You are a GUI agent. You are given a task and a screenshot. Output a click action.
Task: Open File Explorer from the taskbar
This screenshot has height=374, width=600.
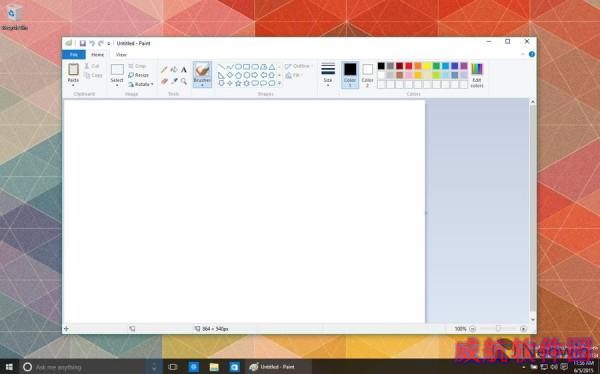214,367
